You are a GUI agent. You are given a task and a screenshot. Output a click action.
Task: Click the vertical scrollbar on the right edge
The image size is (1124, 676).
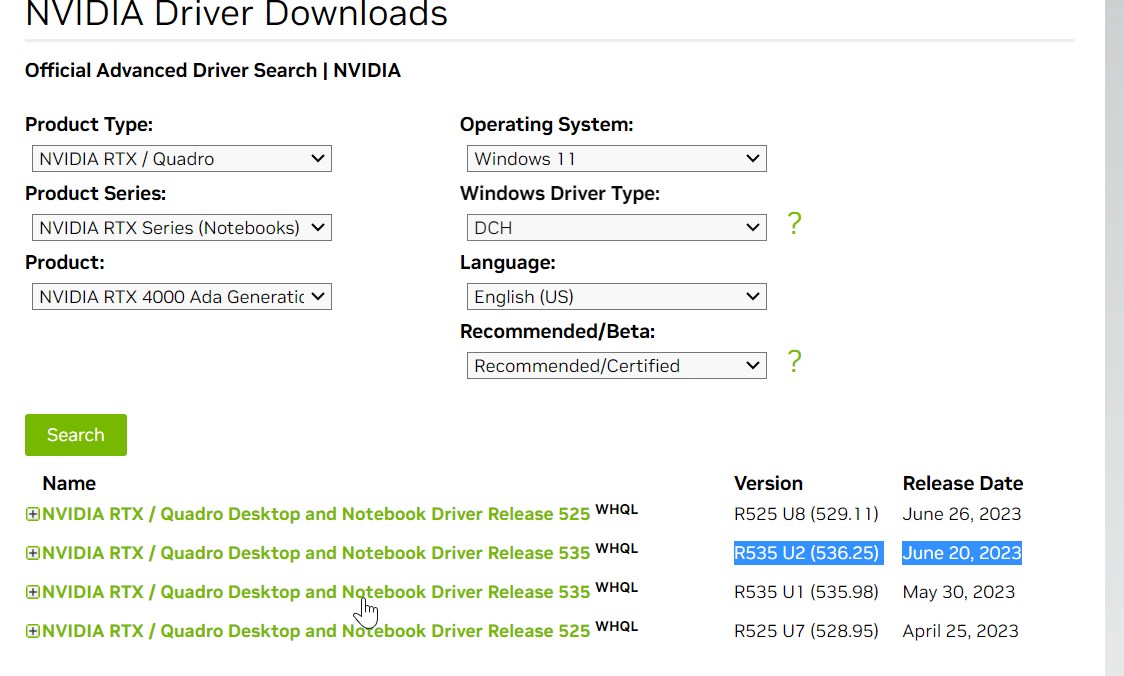[1114, 338]
